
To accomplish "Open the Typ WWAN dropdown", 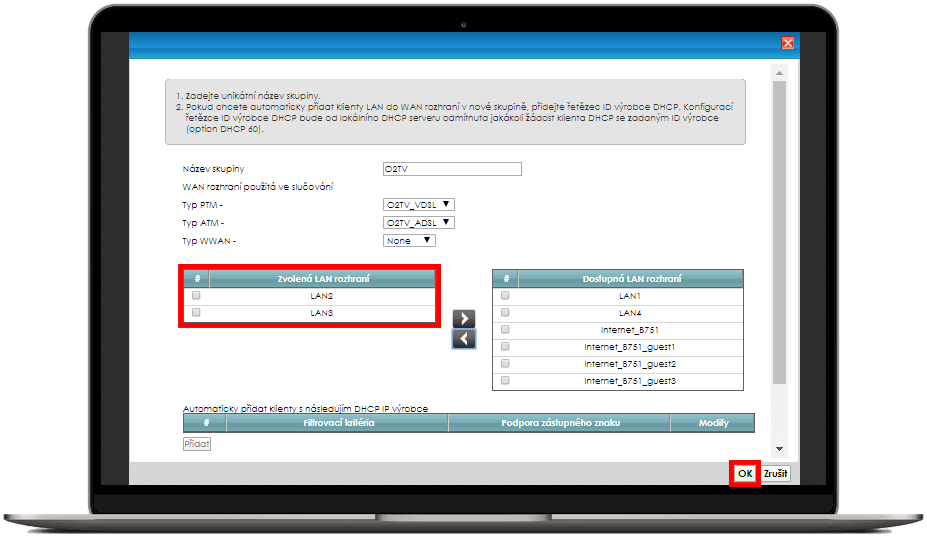I will point(410,240).
